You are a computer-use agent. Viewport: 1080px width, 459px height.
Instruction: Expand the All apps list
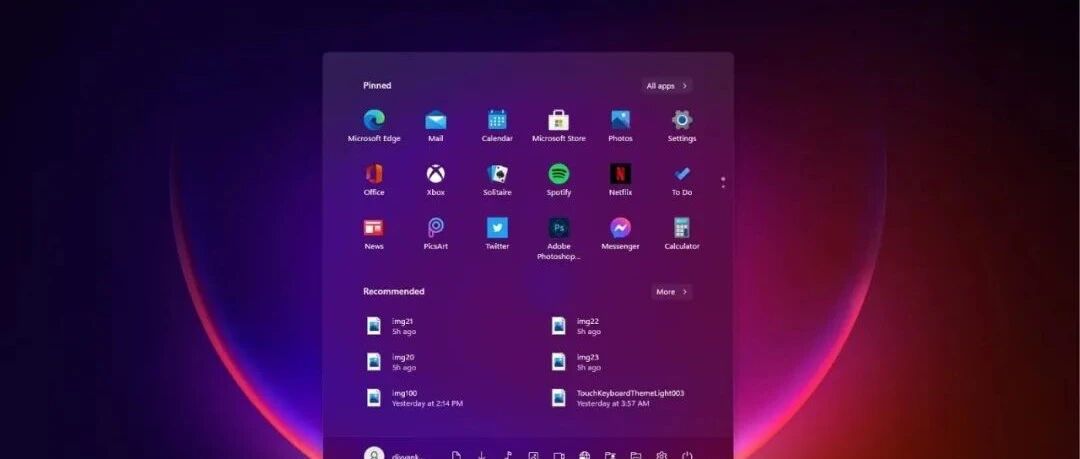666,86
